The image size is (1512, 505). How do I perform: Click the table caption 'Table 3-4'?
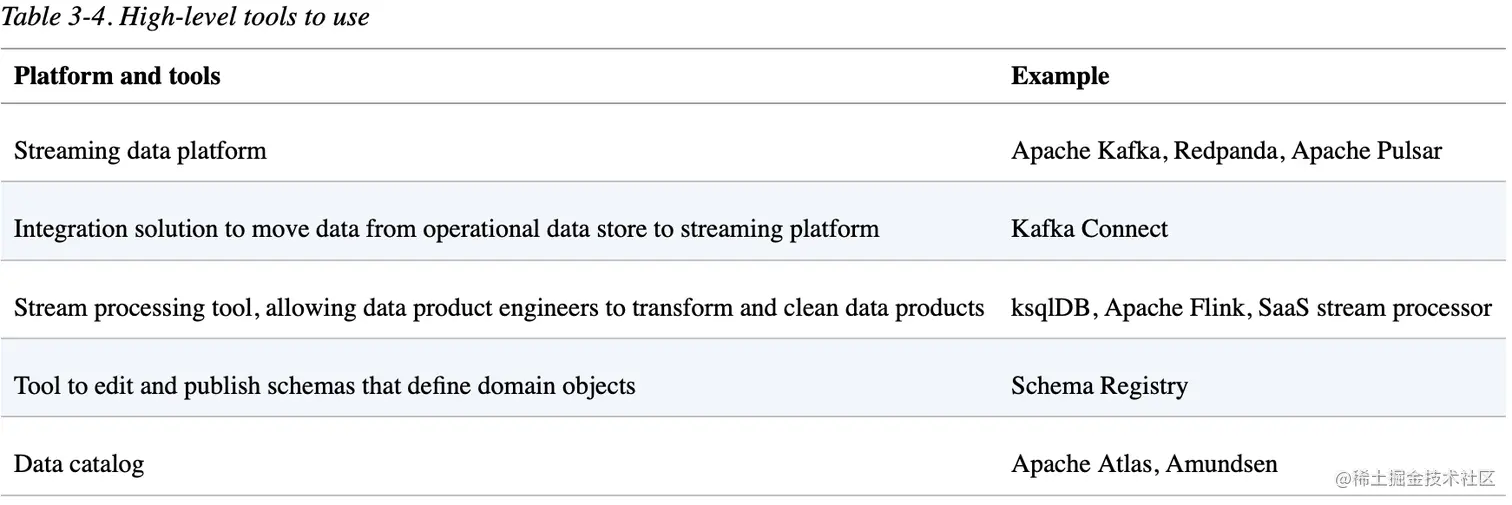[60, 17]
